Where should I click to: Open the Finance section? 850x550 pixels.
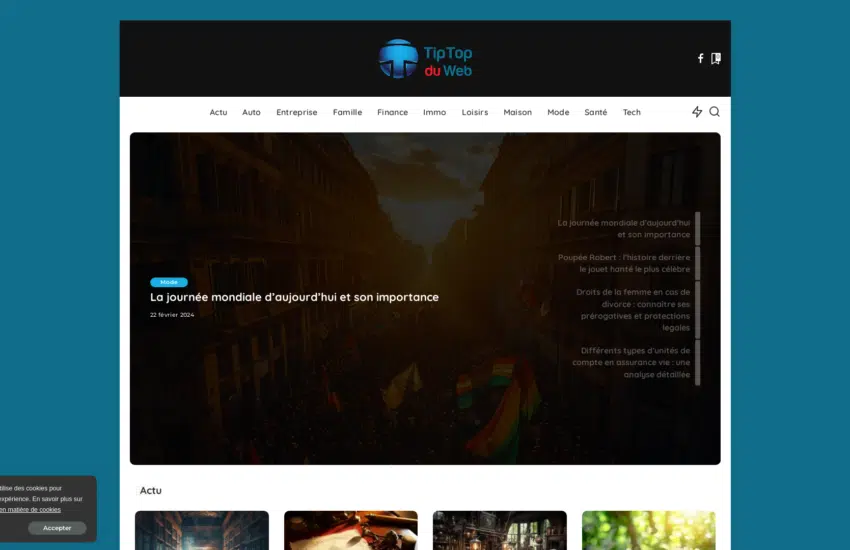tap(392, 112)
